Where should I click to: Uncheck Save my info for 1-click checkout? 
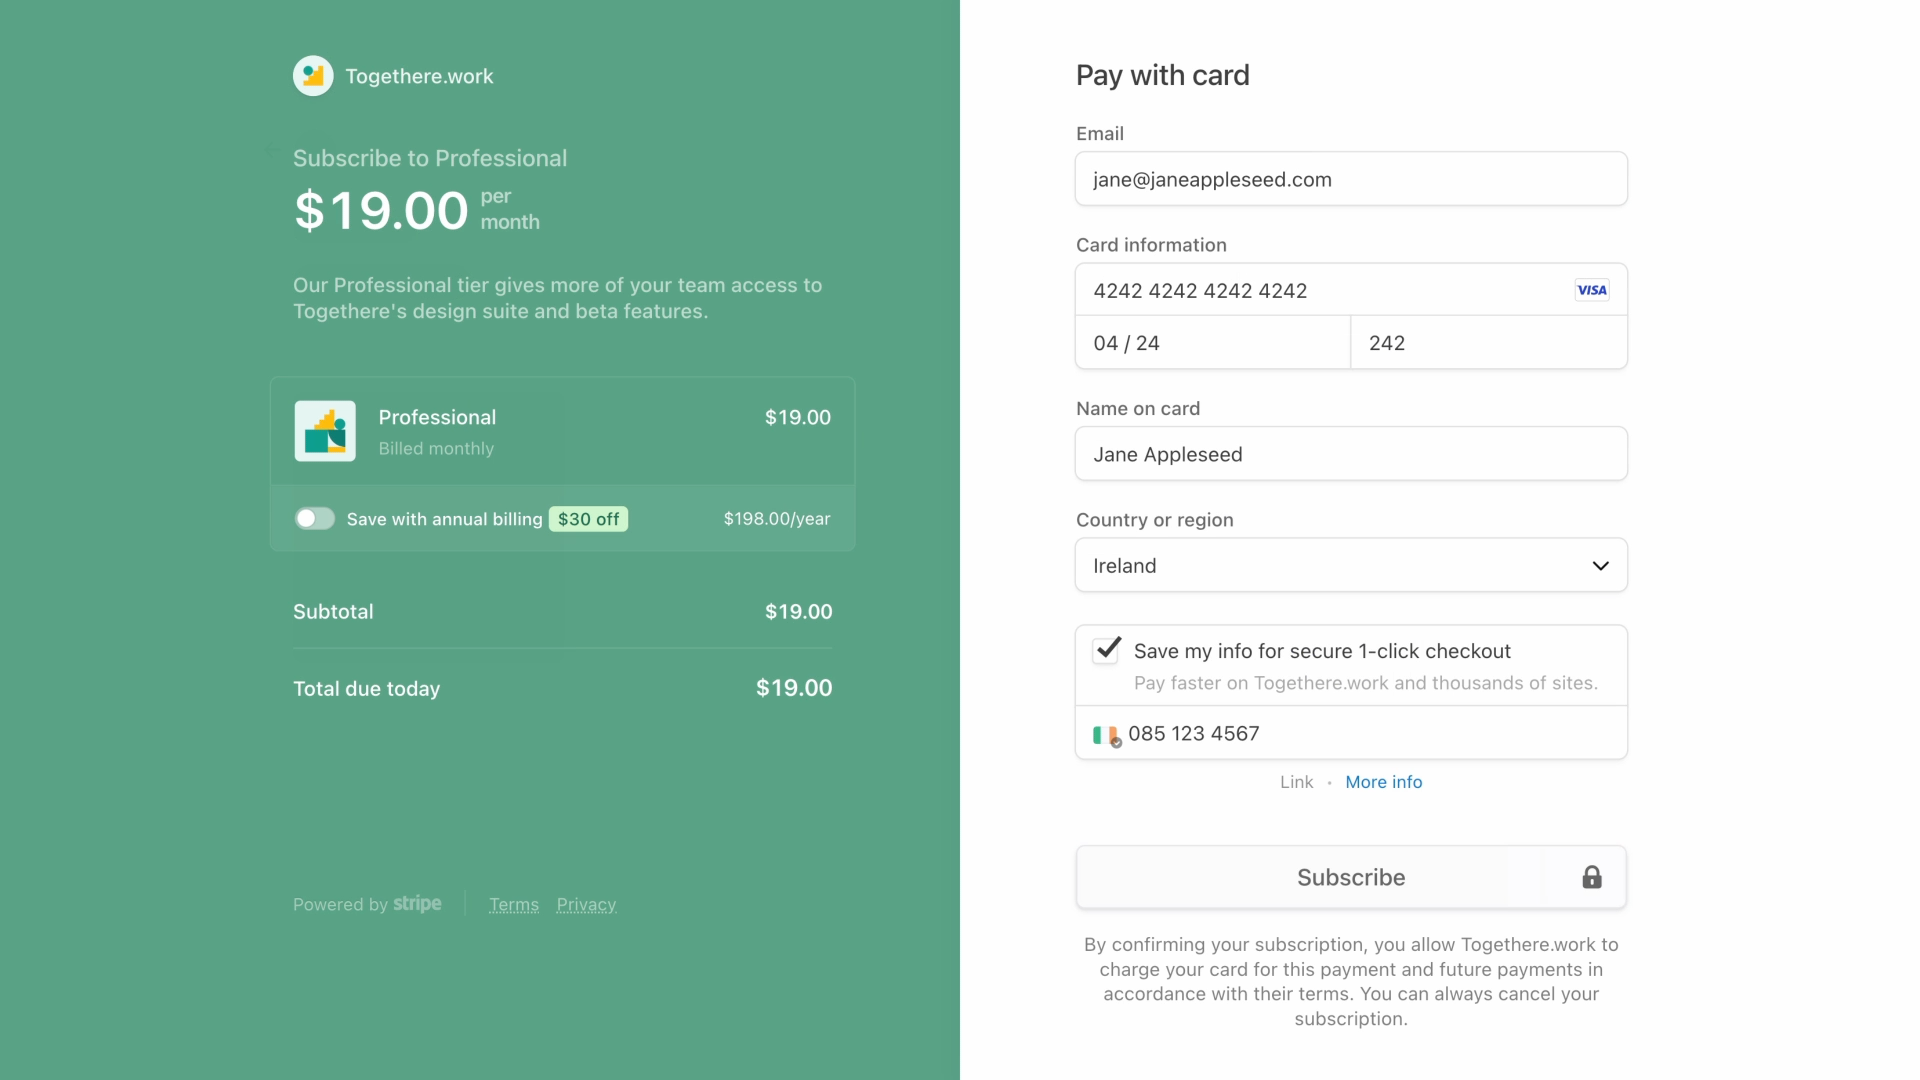(x=1106, y=650)
